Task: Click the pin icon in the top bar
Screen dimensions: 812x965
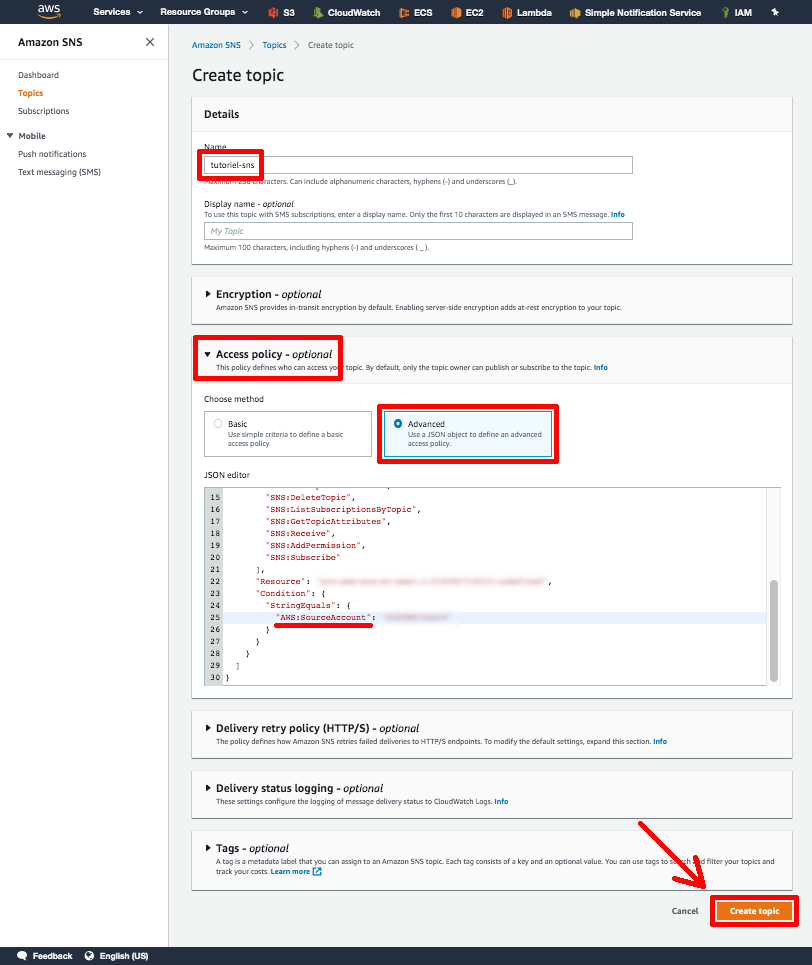Action: pyautogui.click(x=775, y=12)
